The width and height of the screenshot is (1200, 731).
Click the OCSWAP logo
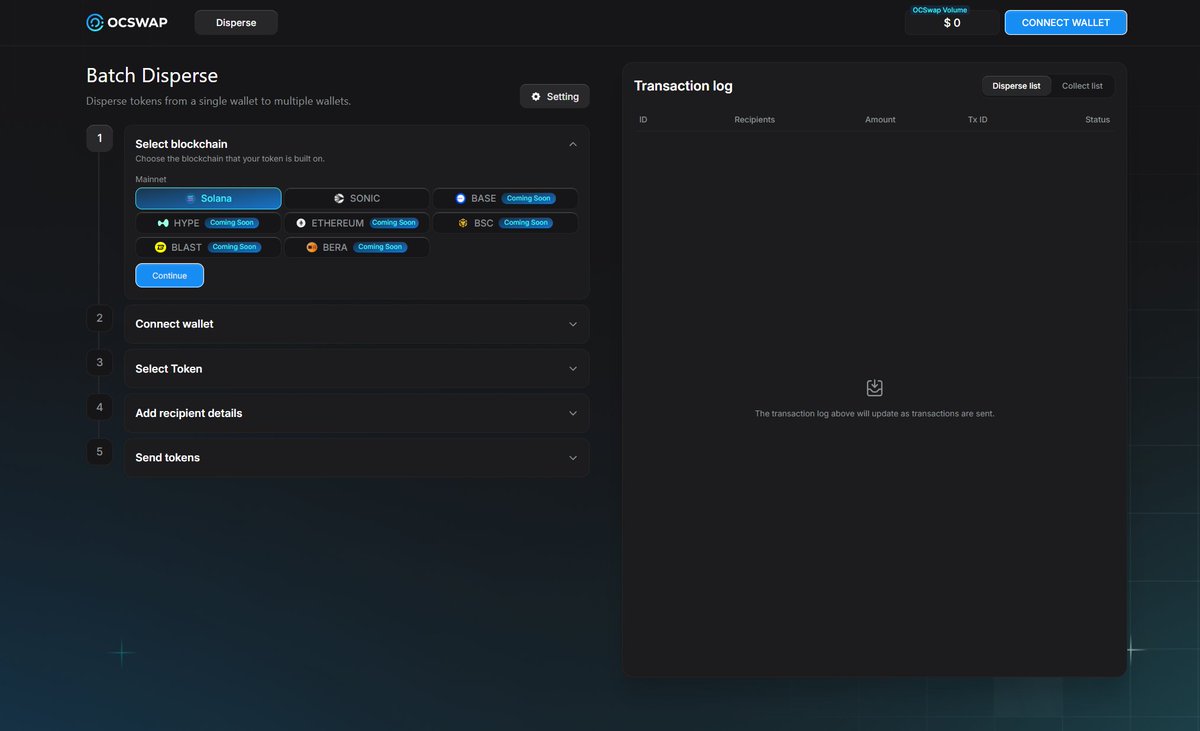[125, 22]
